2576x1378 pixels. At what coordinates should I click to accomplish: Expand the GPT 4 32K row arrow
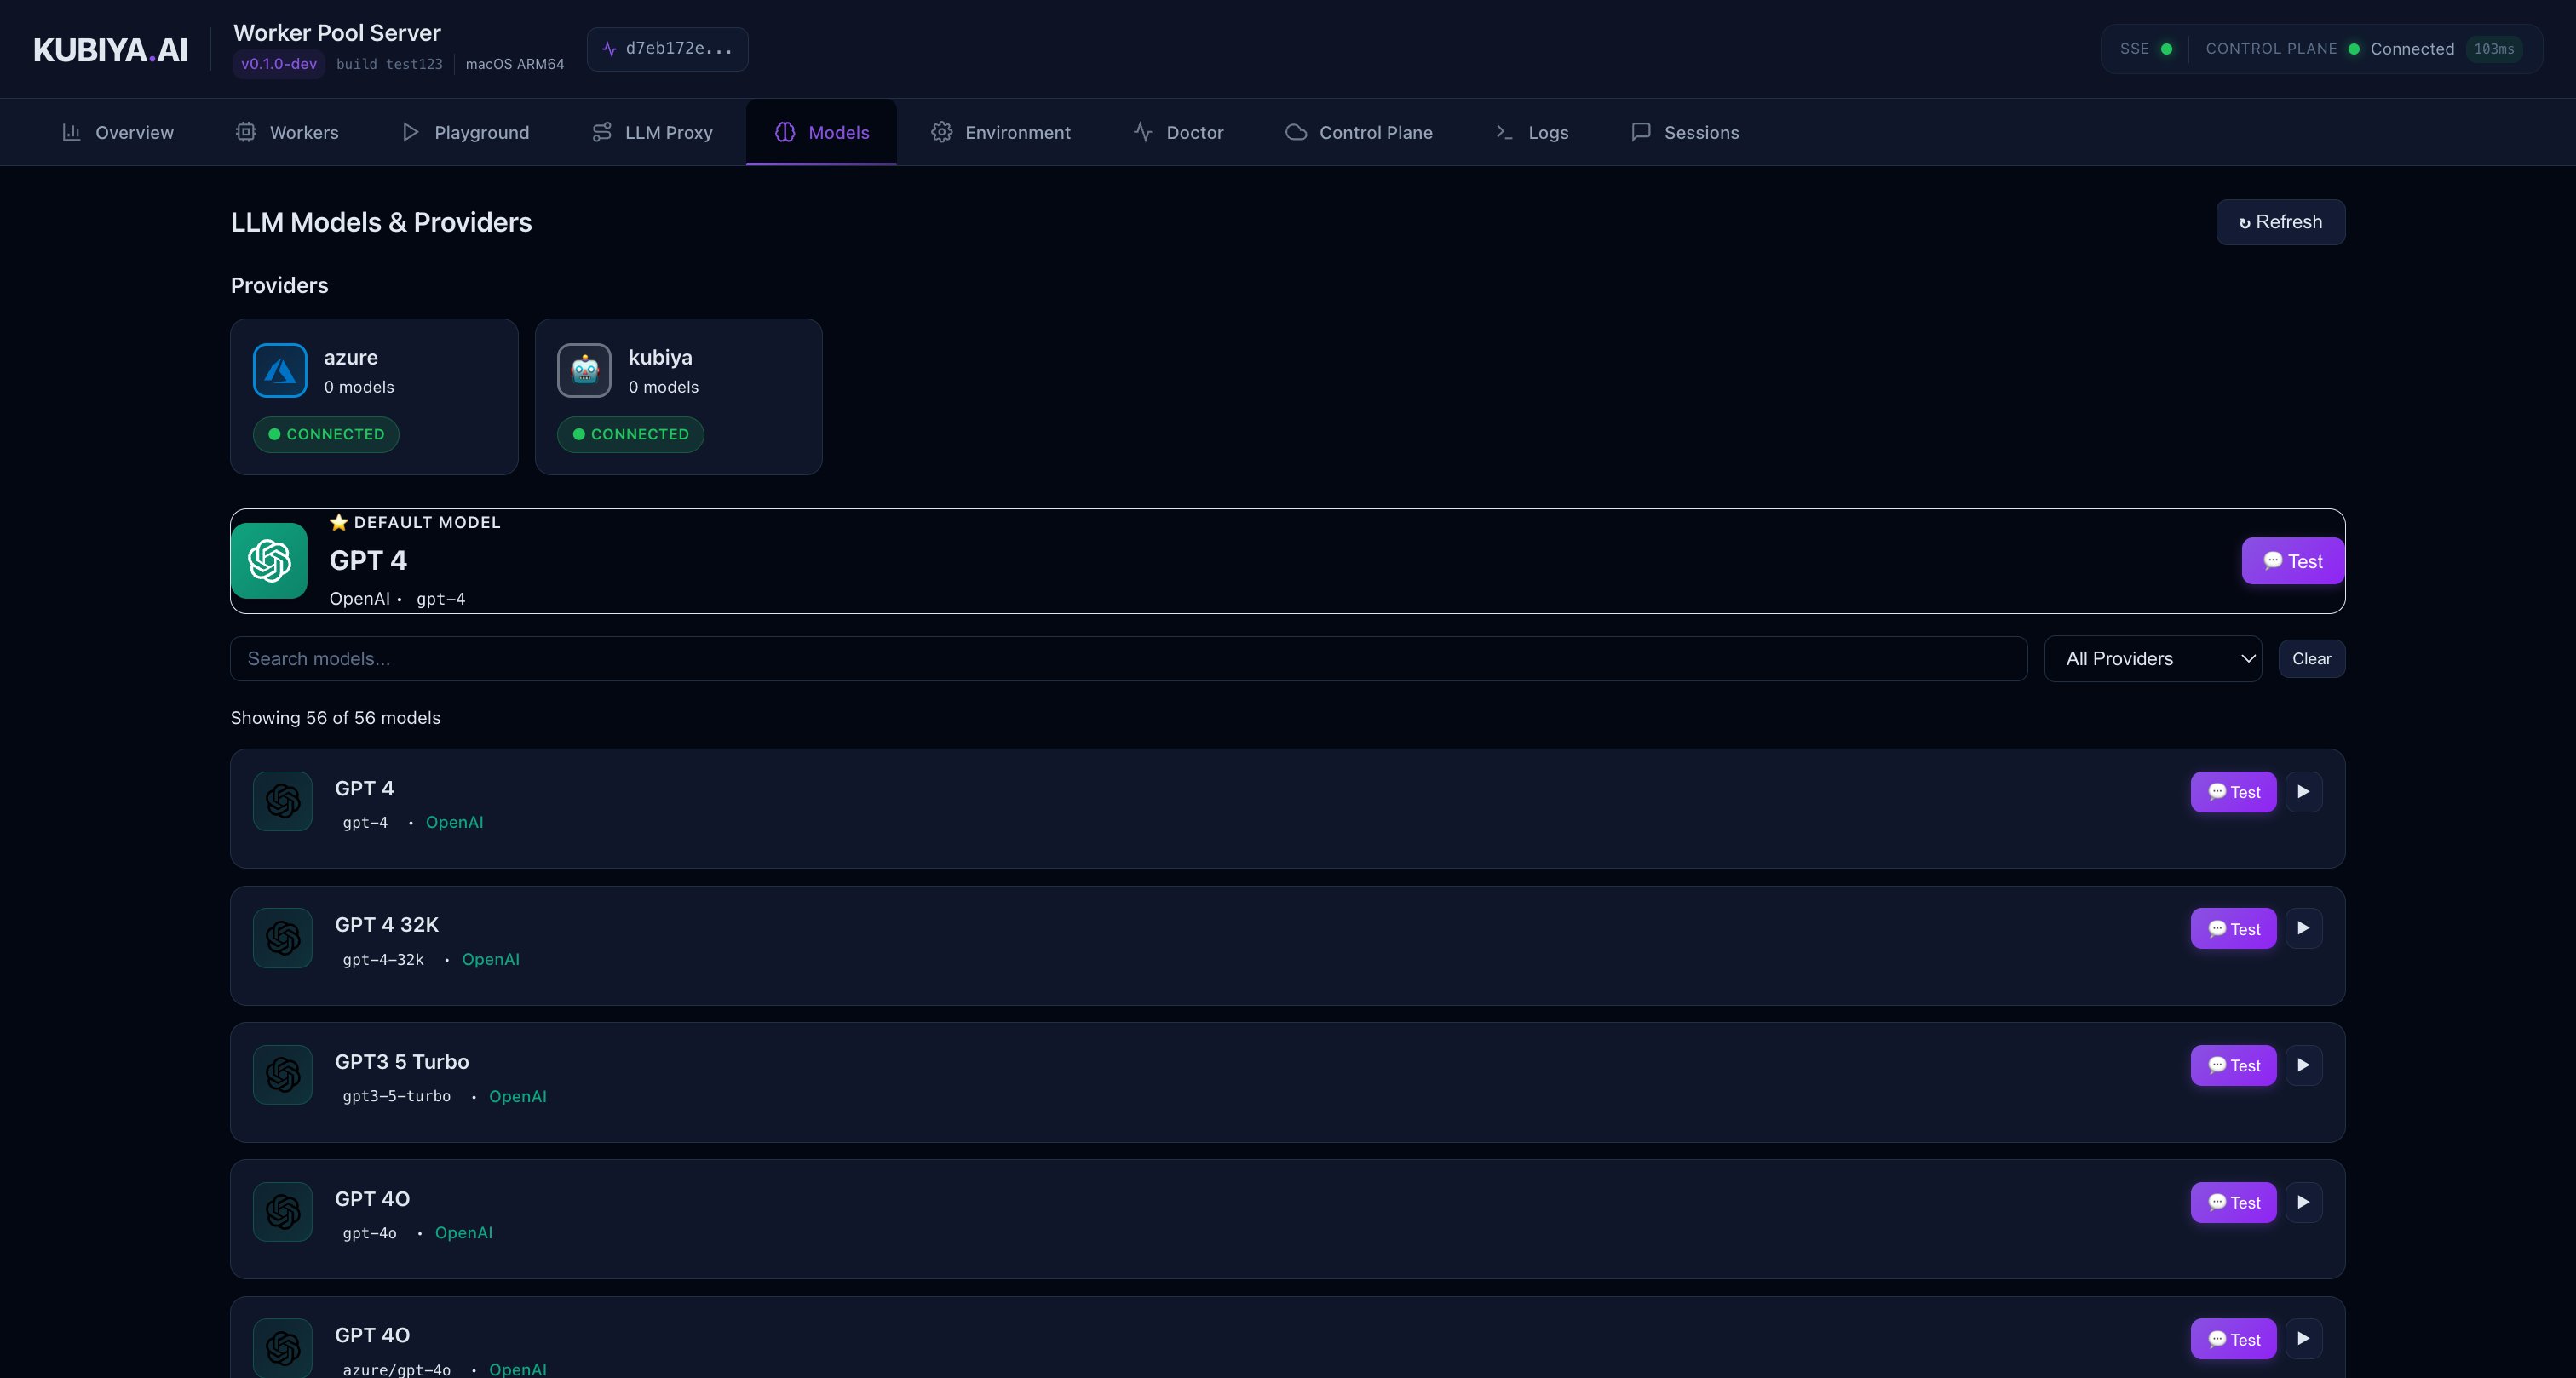pos(2304,929)
